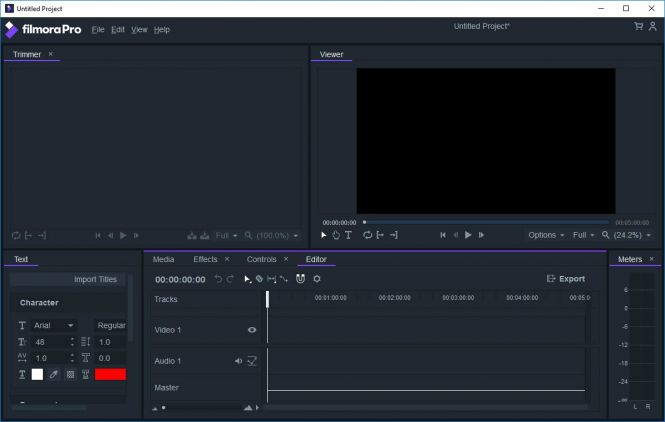Step back one frame in Viewer
The image size is (665, 422).
pos(455,235)
